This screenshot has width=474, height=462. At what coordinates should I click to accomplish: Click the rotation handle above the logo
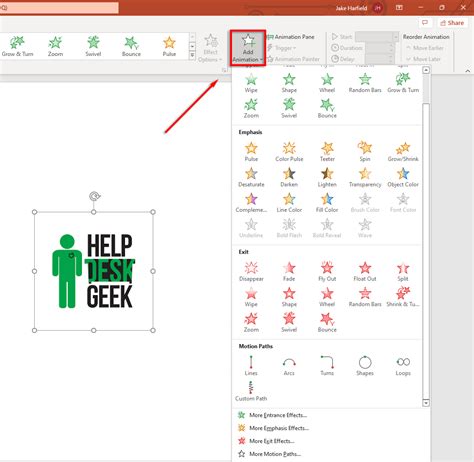coord(94,196)
